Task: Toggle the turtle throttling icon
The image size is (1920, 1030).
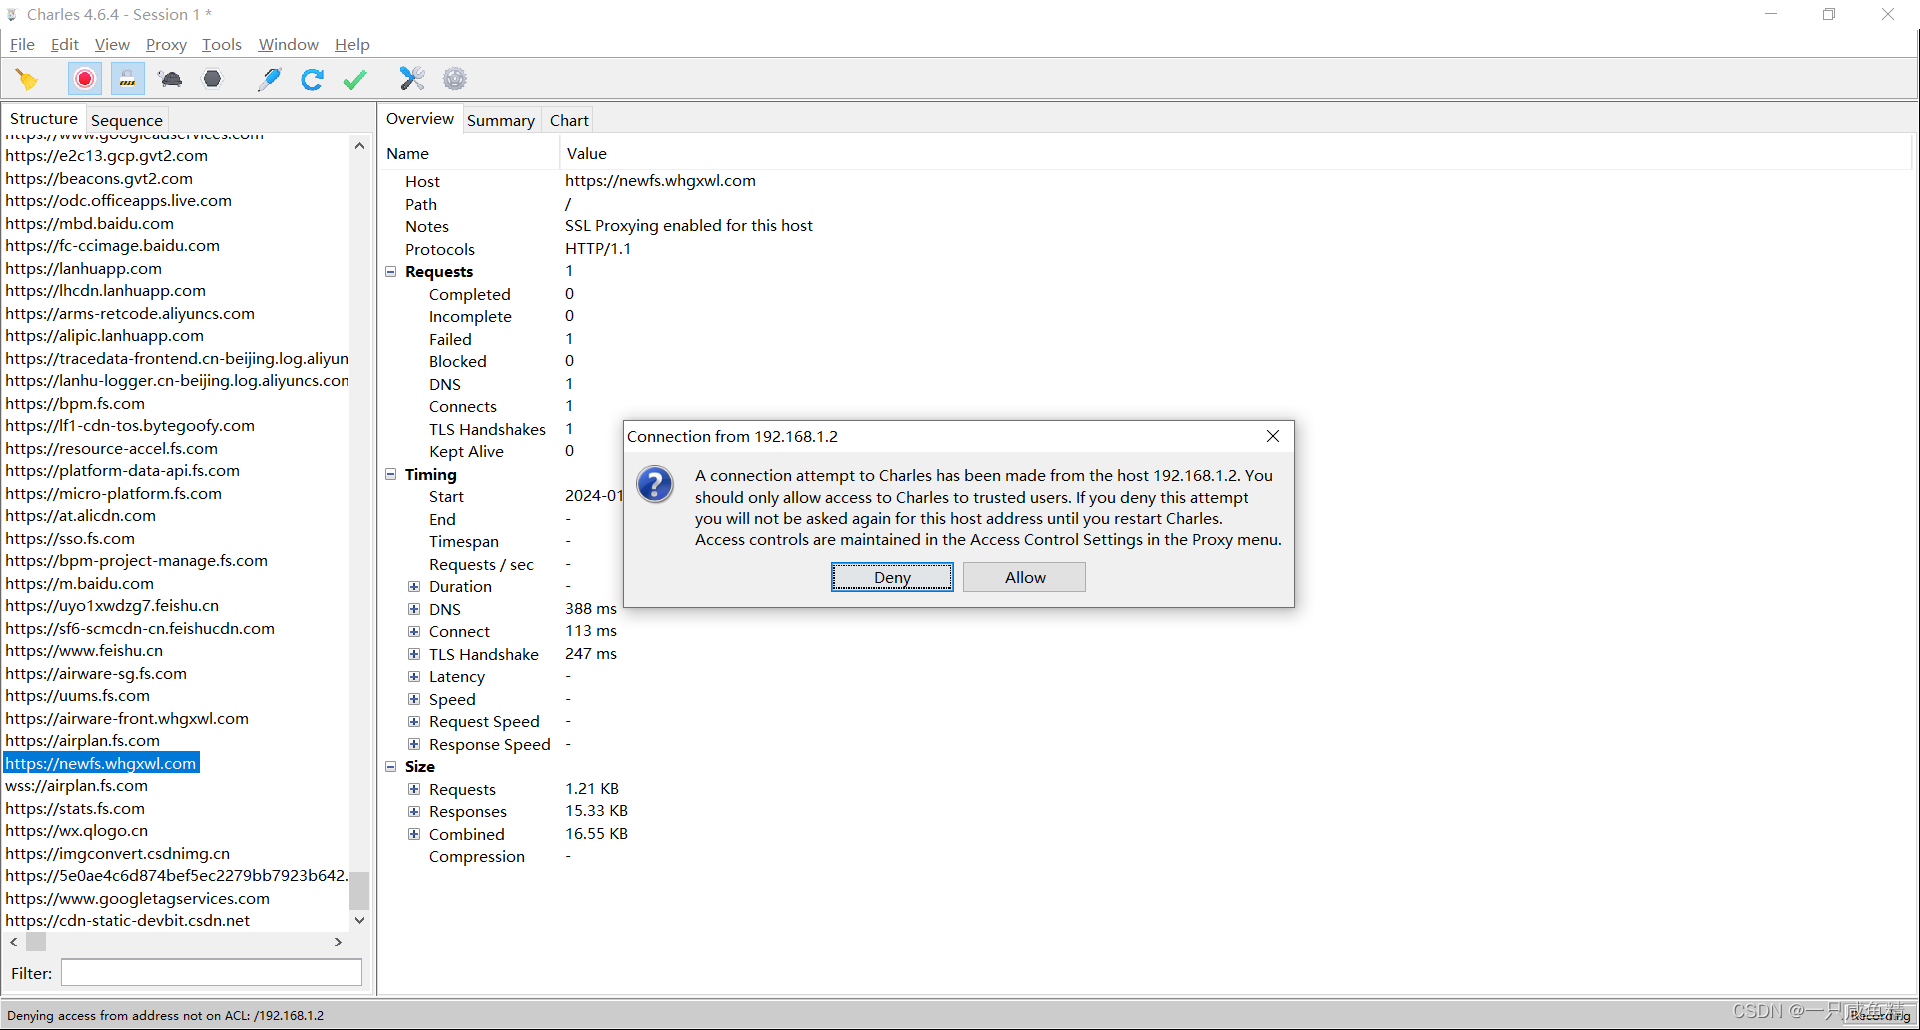Action: pyautogui.click(x=170, y=79)
